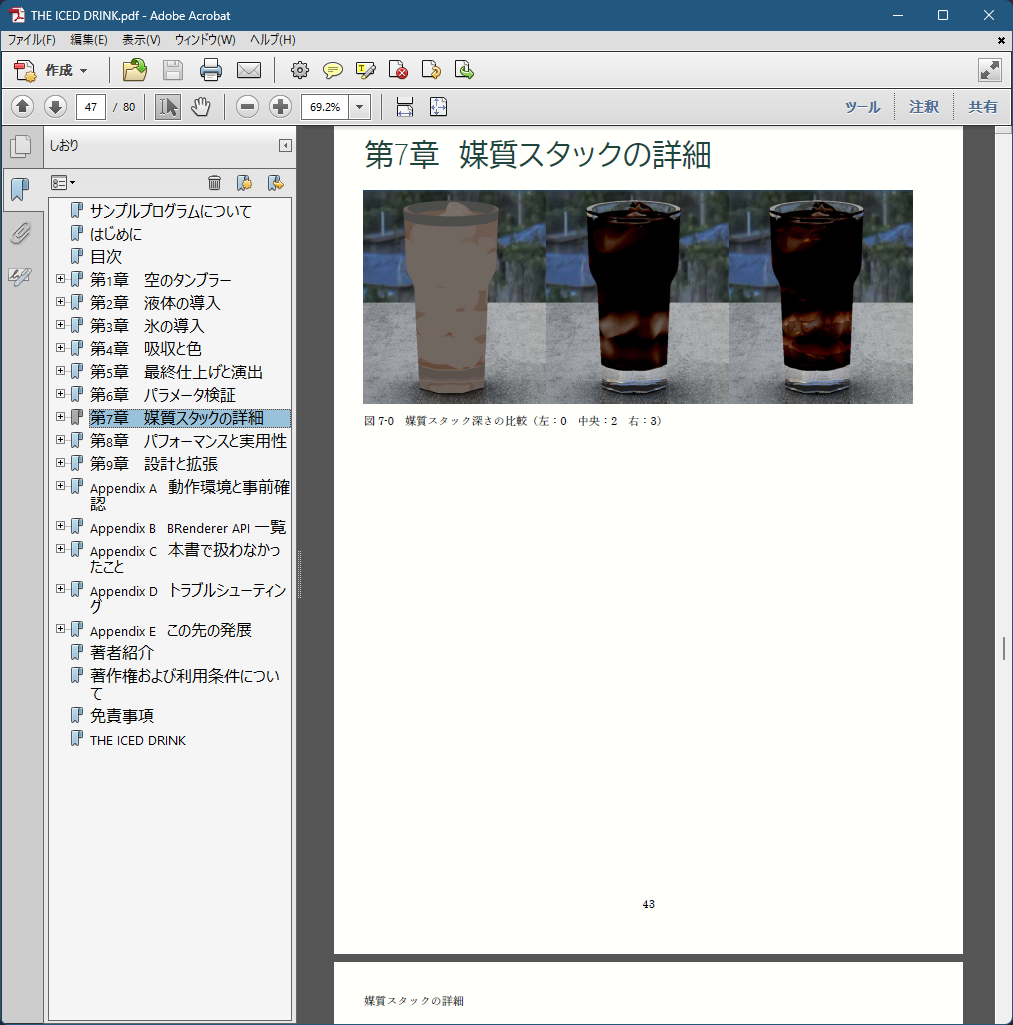Open the bookmark options dropdown menu
Screen dimensions: 1013x1025
[x=63, y=182]
